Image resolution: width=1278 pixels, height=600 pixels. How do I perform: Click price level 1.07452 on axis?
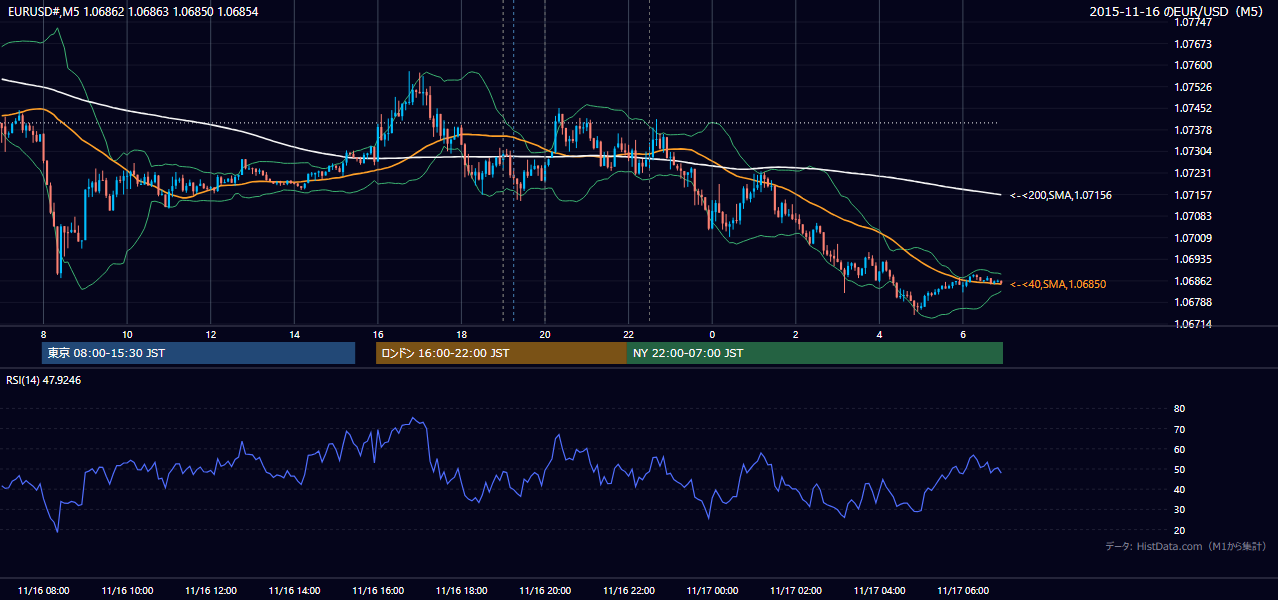point(1192,108)
